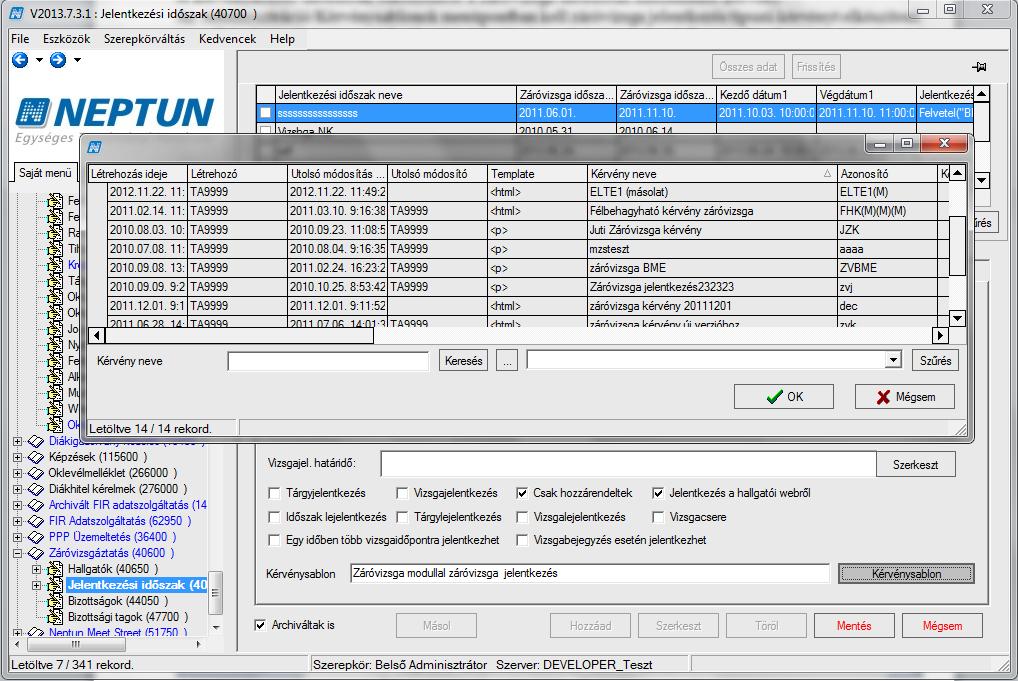The height and width of the screenshot is (681, 1018).
Task: Click the Kérvény neve search field
Action: [329, 361]
